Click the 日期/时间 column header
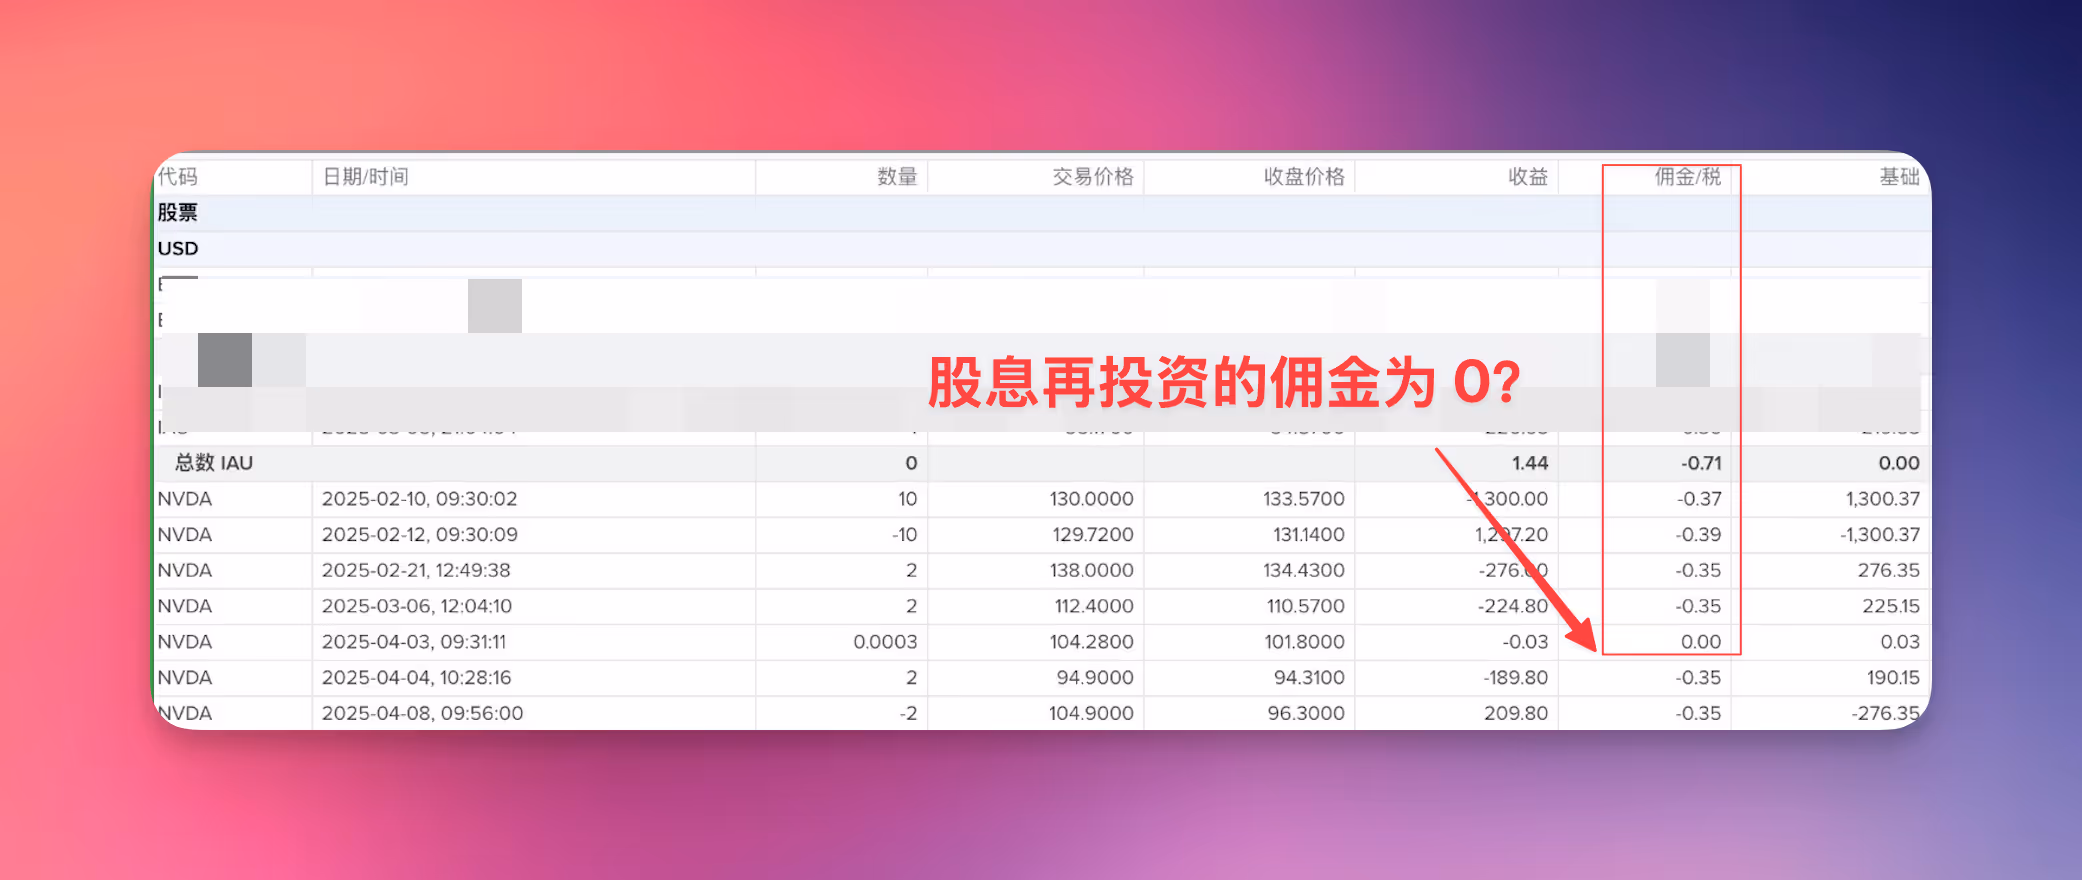This screenshot has width=2082, height=880. pyautogui.click(x=365, y=177)
